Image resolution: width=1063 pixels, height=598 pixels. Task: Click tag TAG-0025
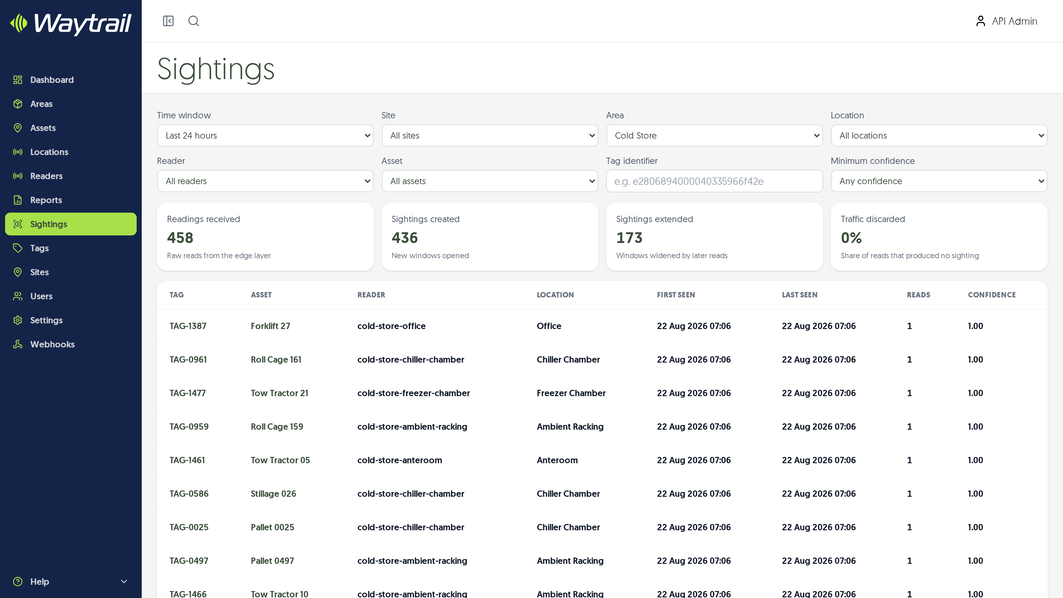point(188,527)
